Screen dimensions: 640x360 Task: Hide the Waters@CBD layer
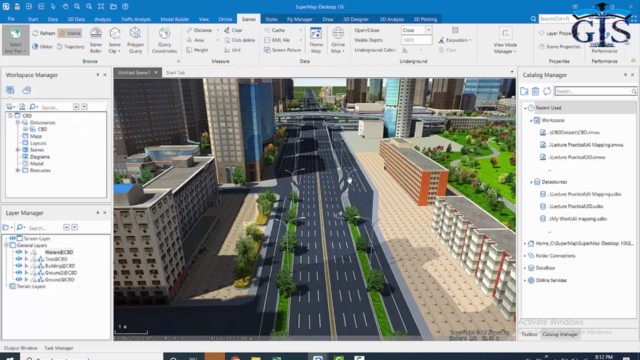pos(19,252)
